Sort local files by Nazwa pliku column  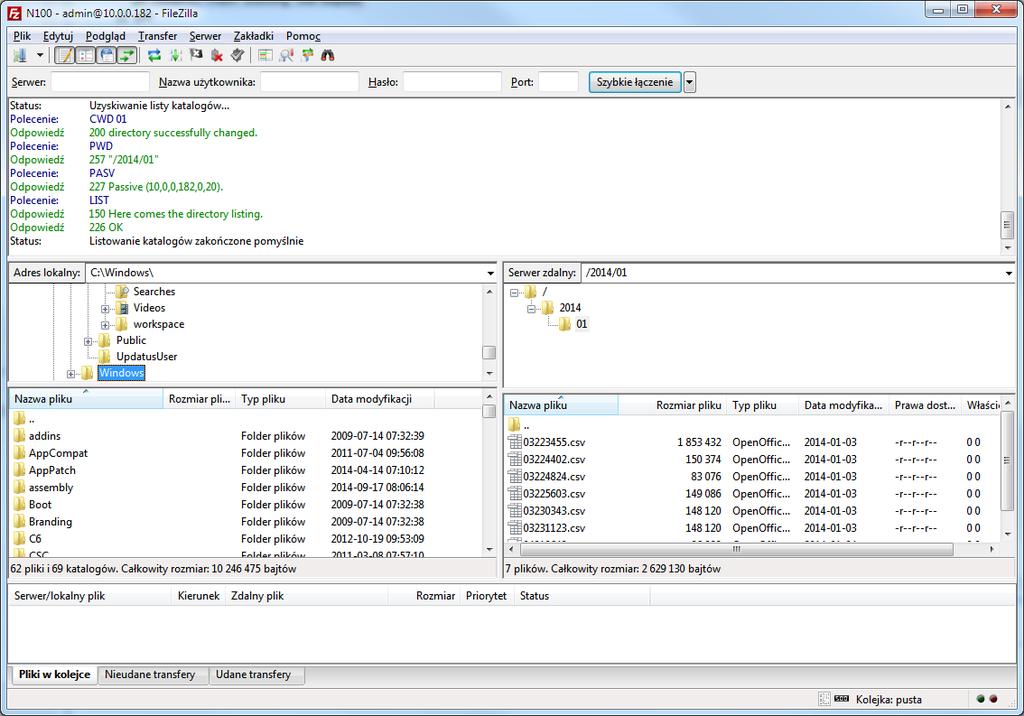86,399
